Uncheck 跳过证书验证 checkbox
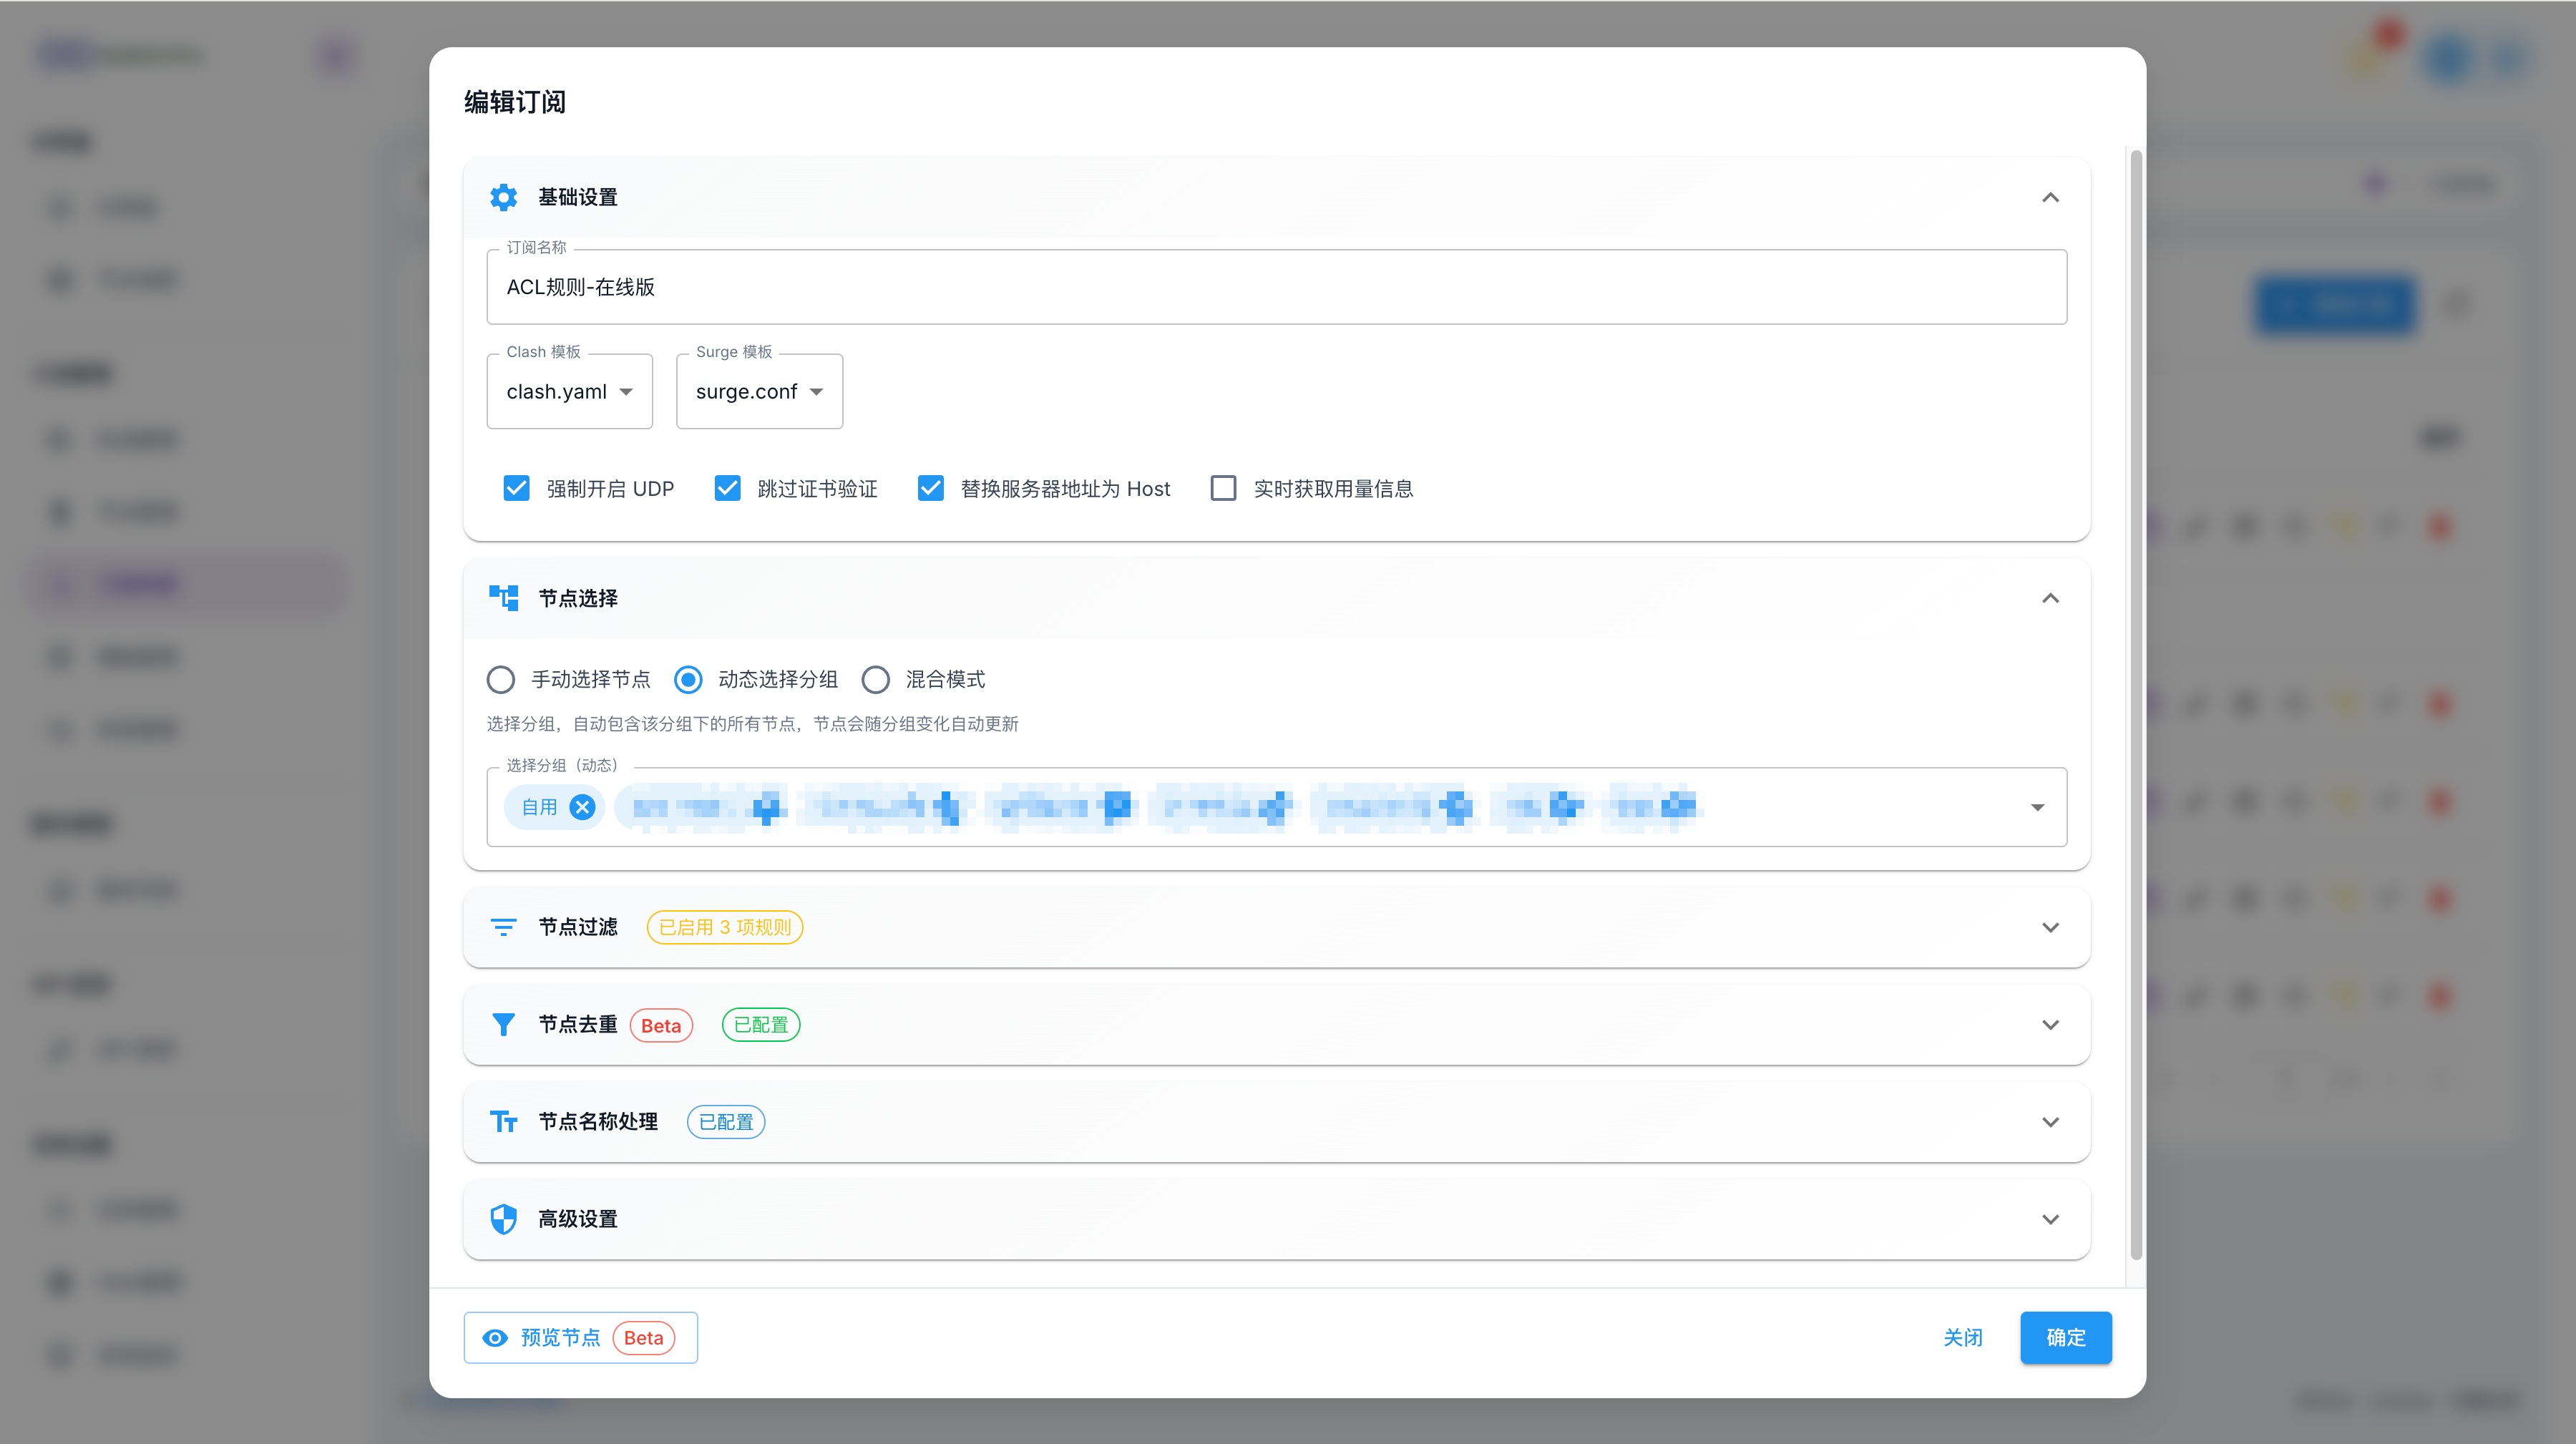The width and height of the screenshot is (2576, 1444). point(727,489)
